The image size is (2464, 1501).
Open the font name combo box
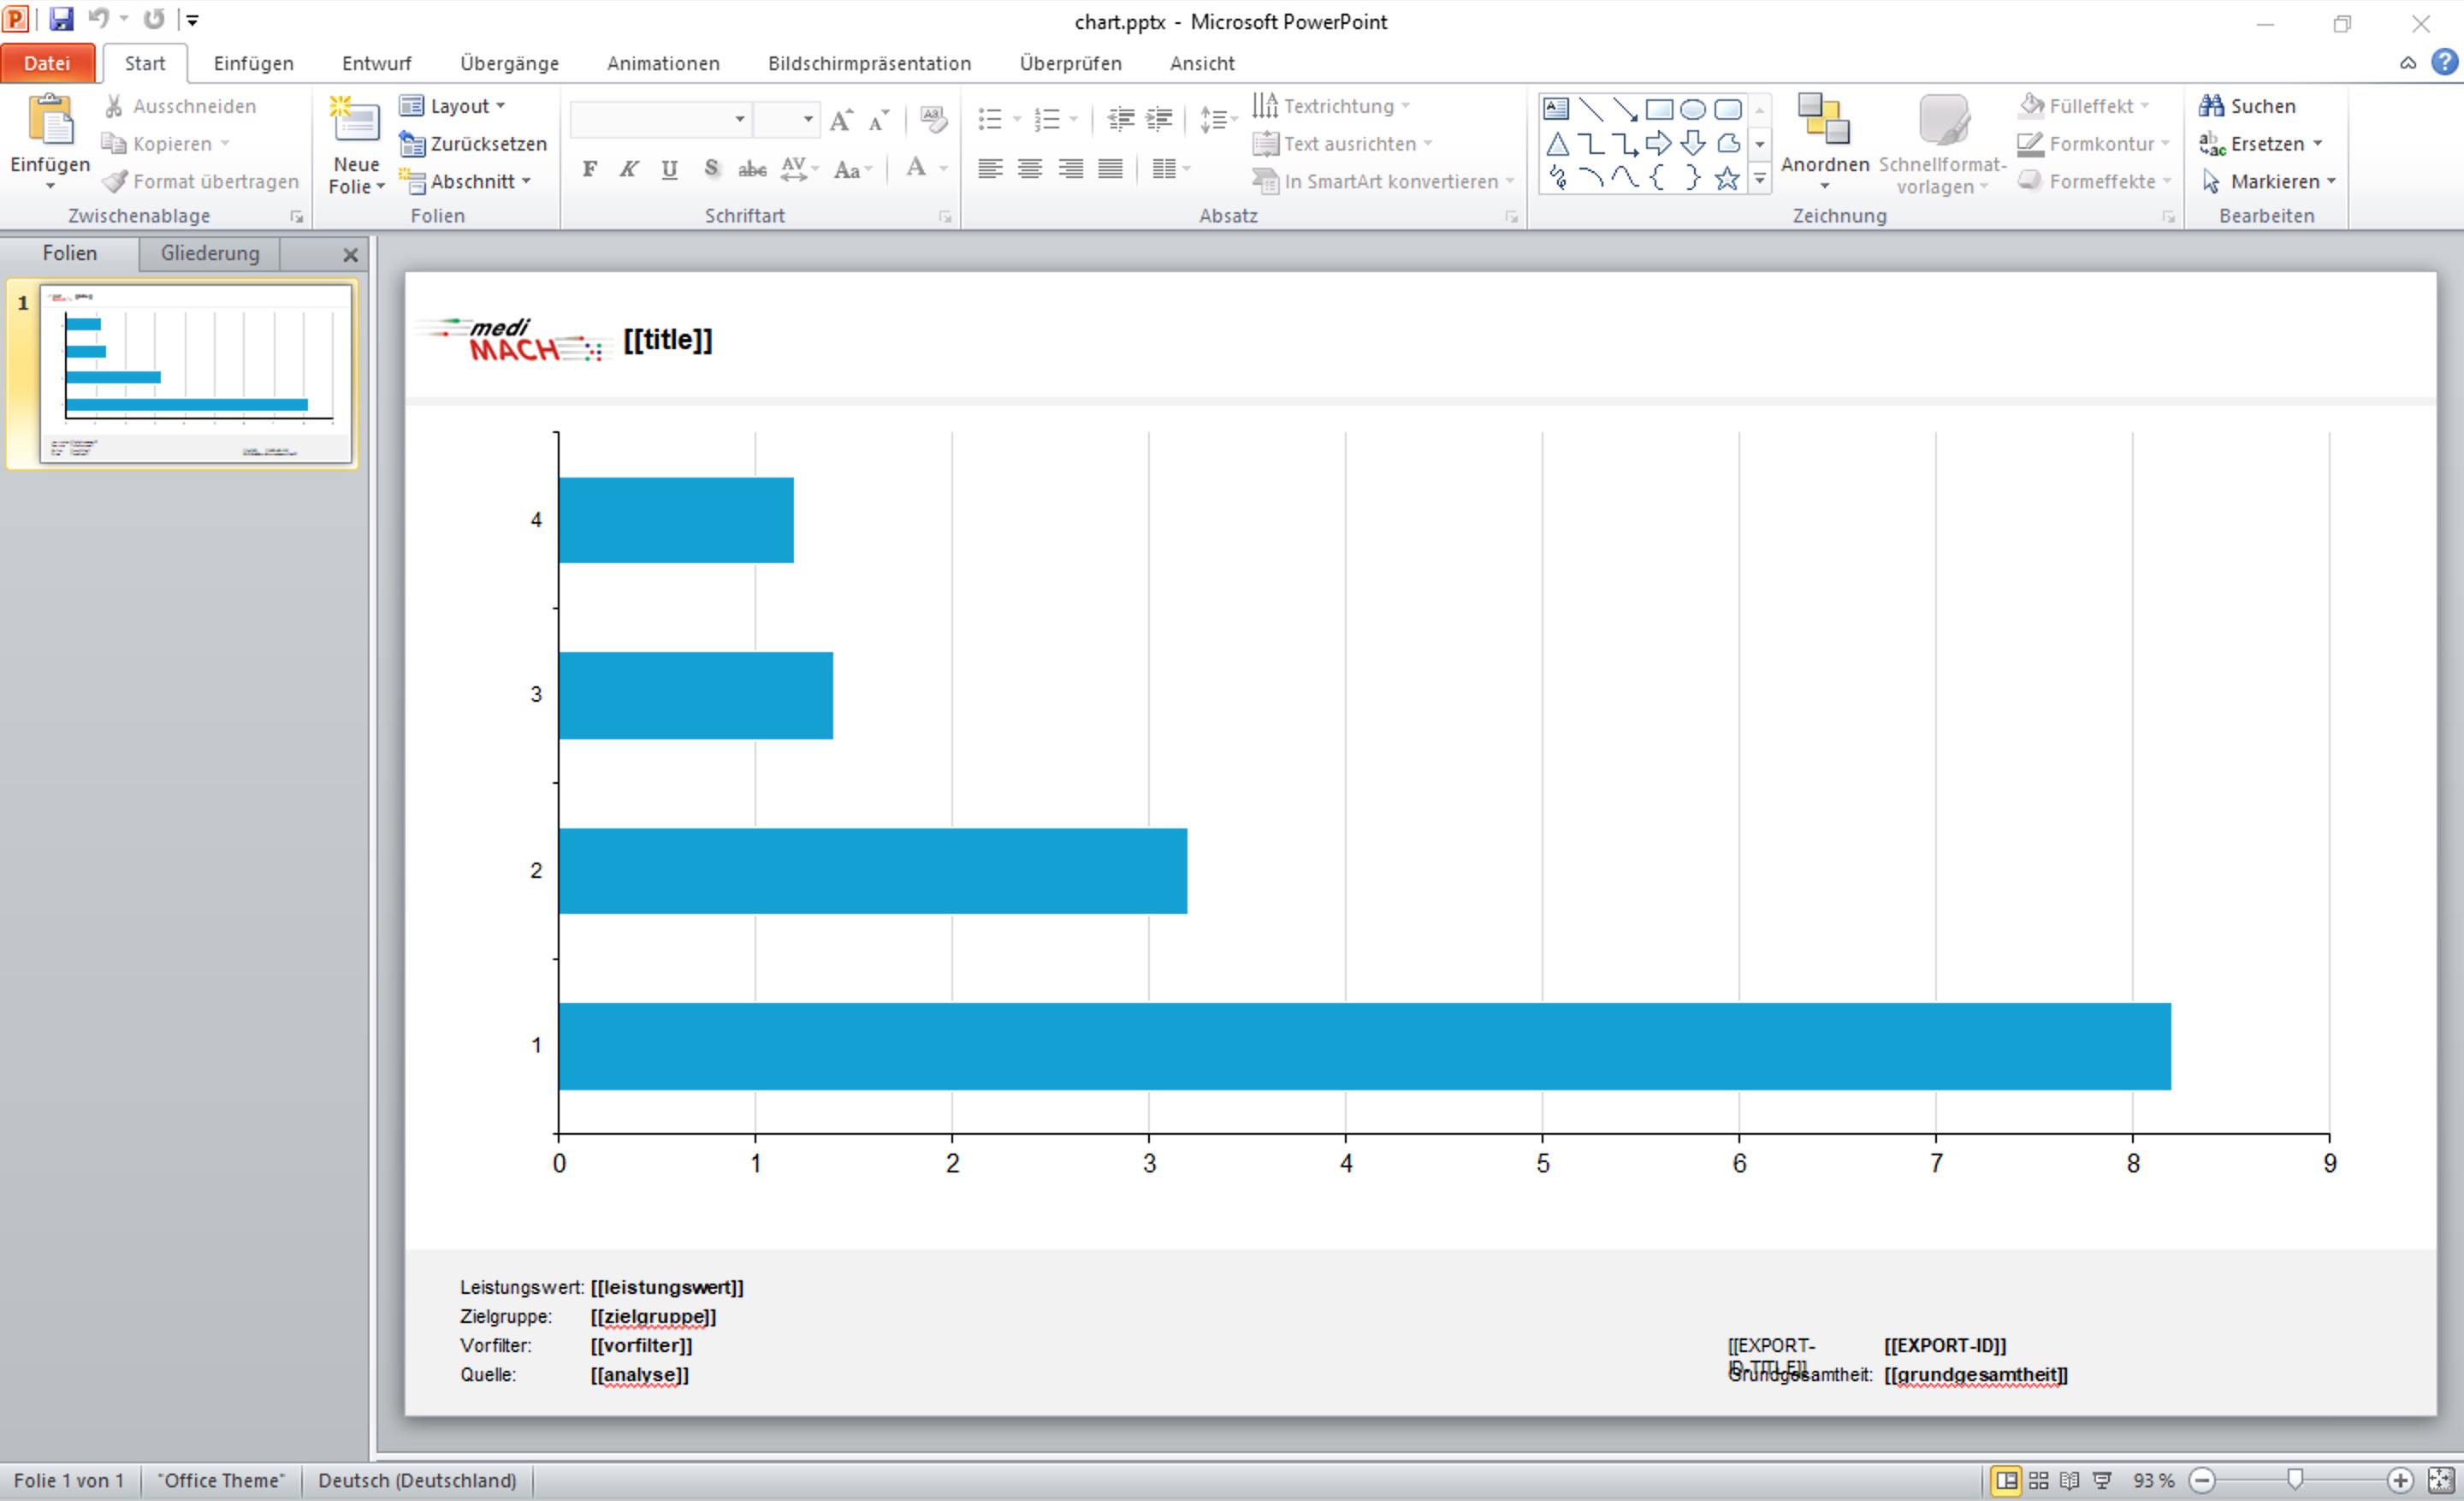point(660,120)
